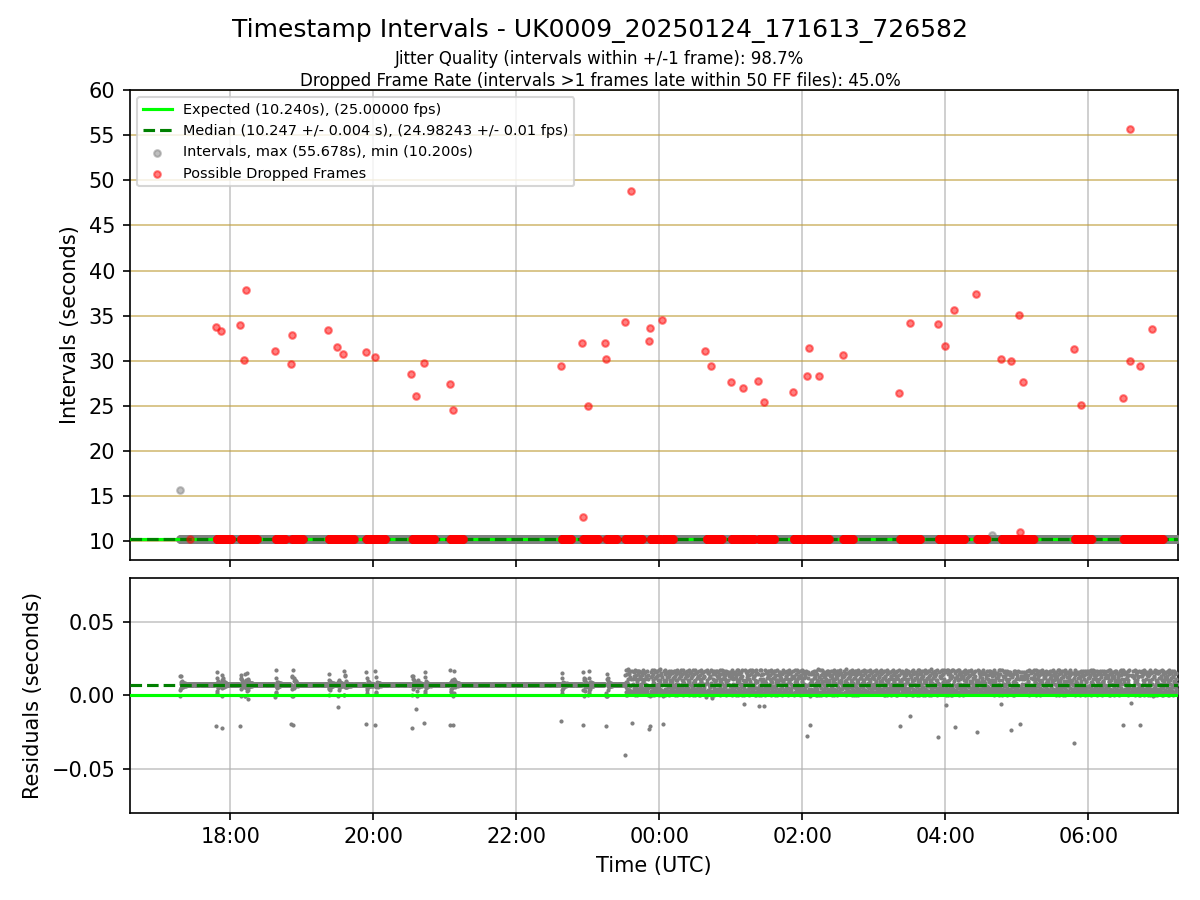This screenshot has width=1200, height=900.
Task: Click the red dropped-frame point near 49 seconds
Action: [631, 191]
